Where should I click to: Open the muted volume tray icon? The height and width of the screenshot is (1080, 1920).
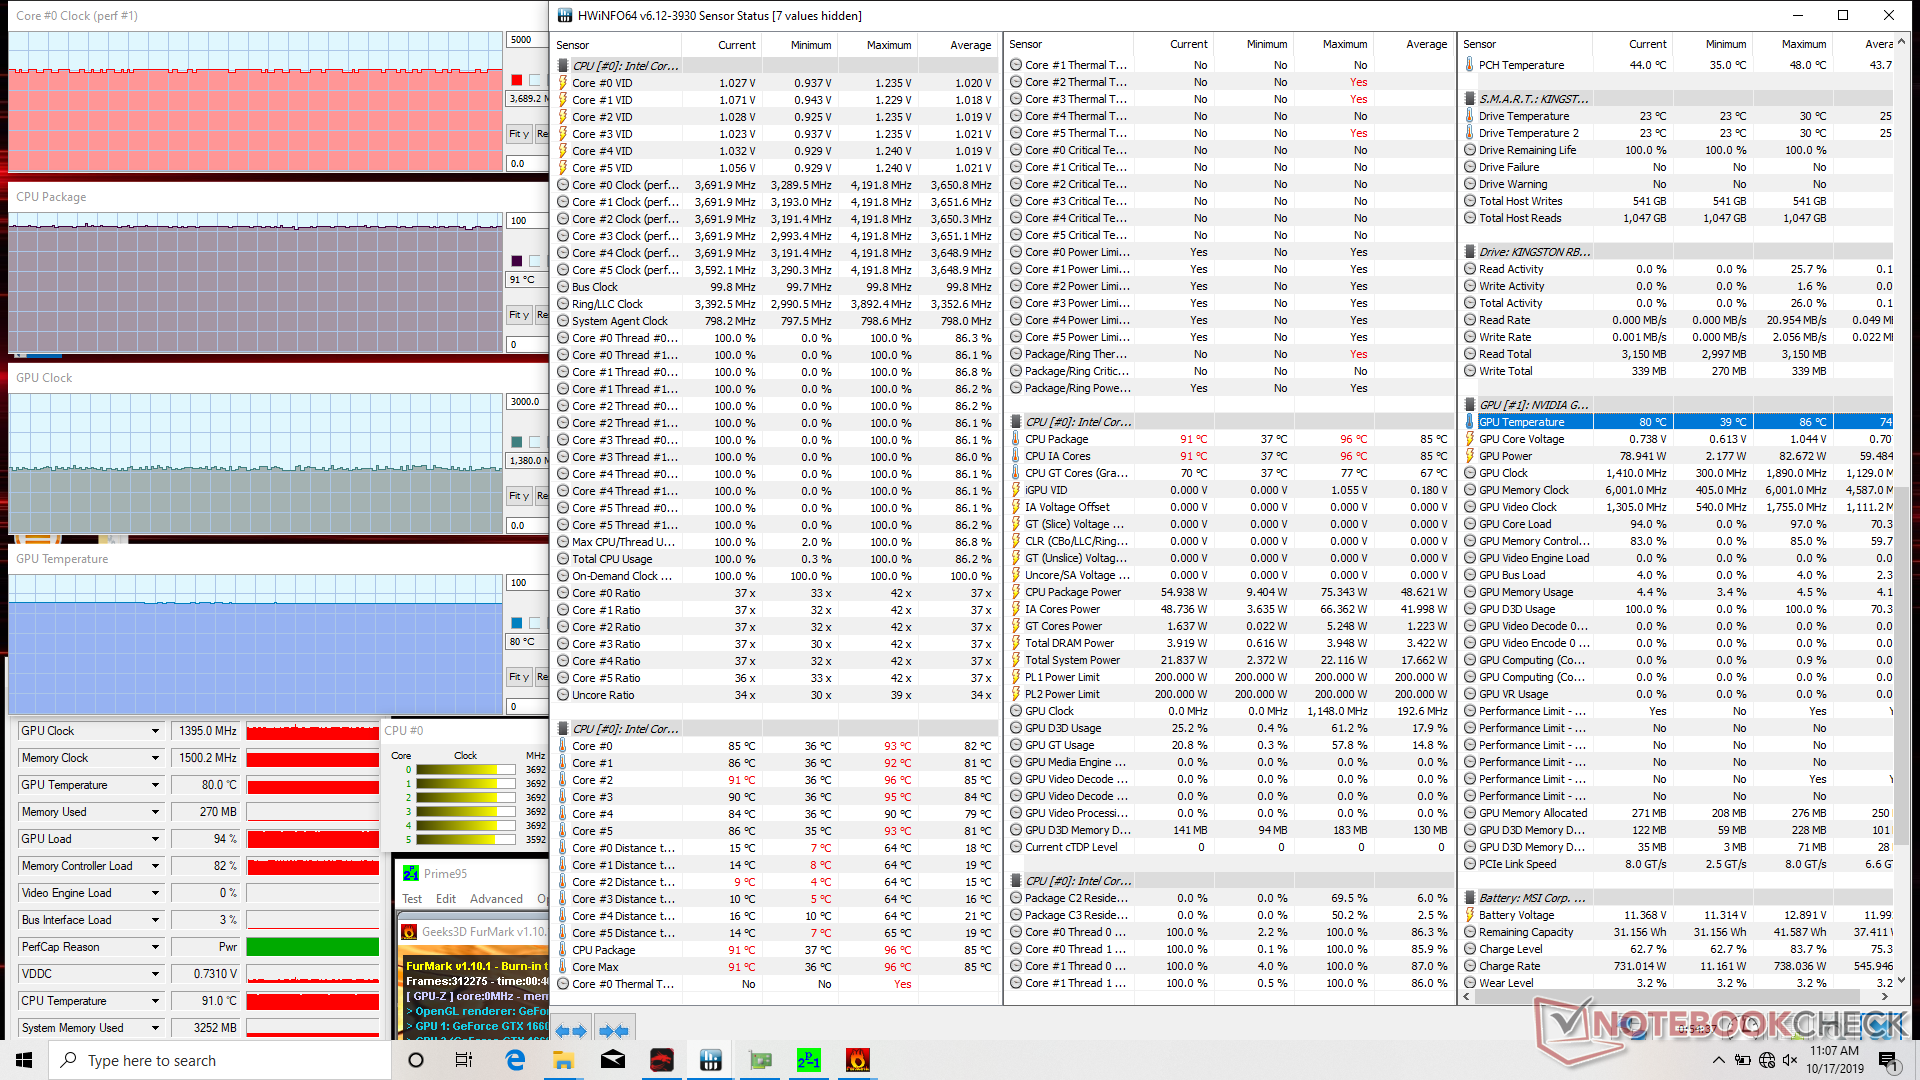coord(1790,1060)
